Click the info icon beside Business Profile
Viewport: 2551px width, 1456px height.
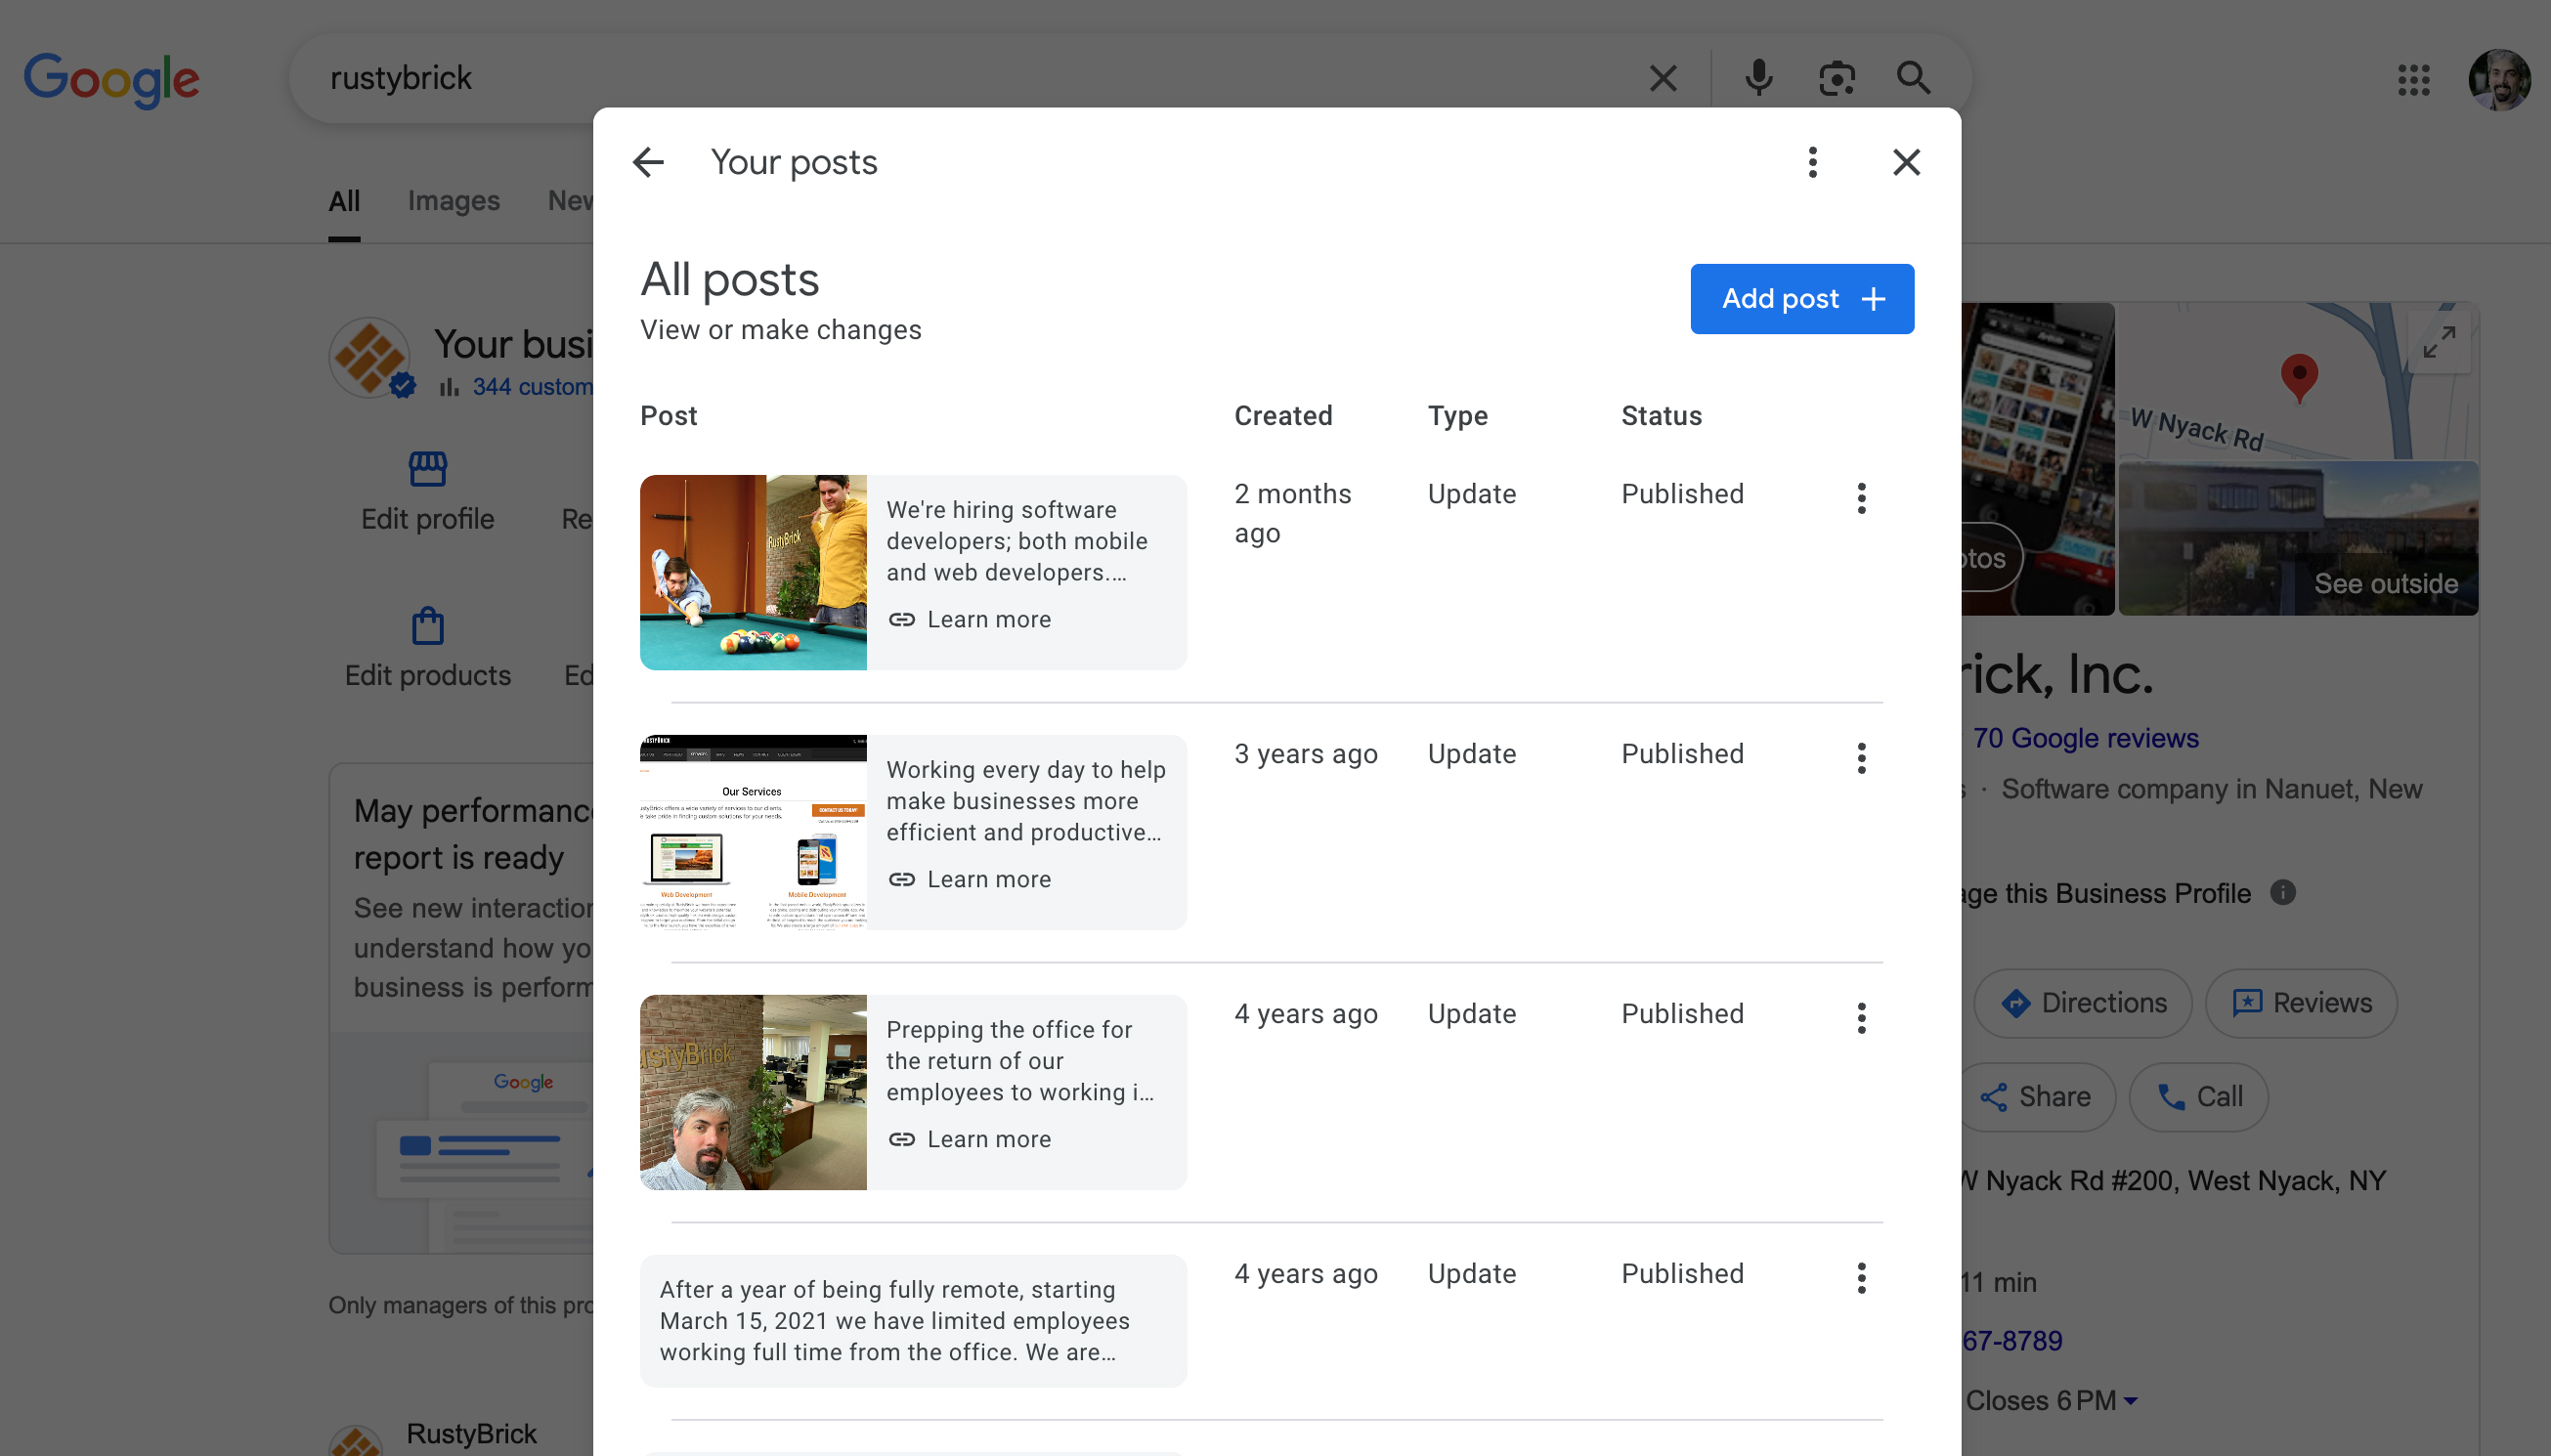tap(2285, 893)
